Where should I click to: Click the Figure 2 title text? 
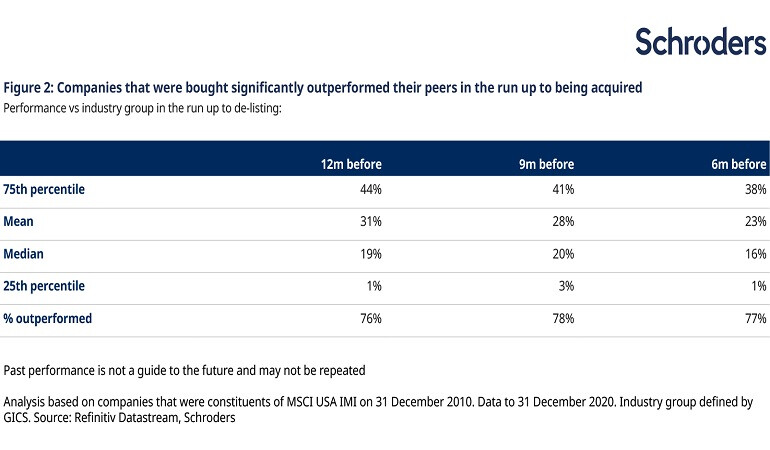323,88
